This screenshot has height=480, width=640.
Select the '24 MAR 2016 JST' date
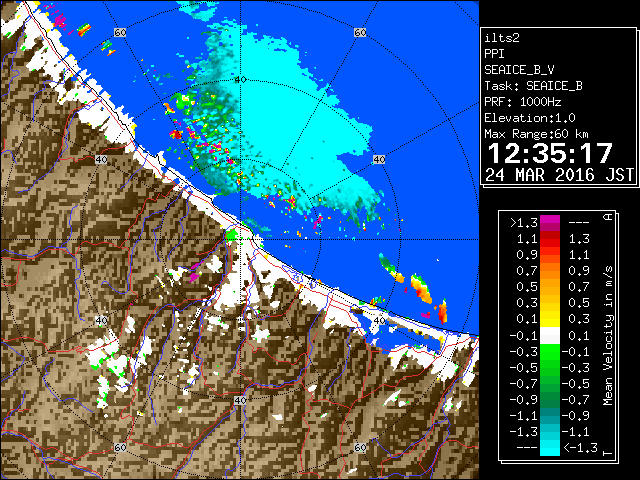[559, 175]
